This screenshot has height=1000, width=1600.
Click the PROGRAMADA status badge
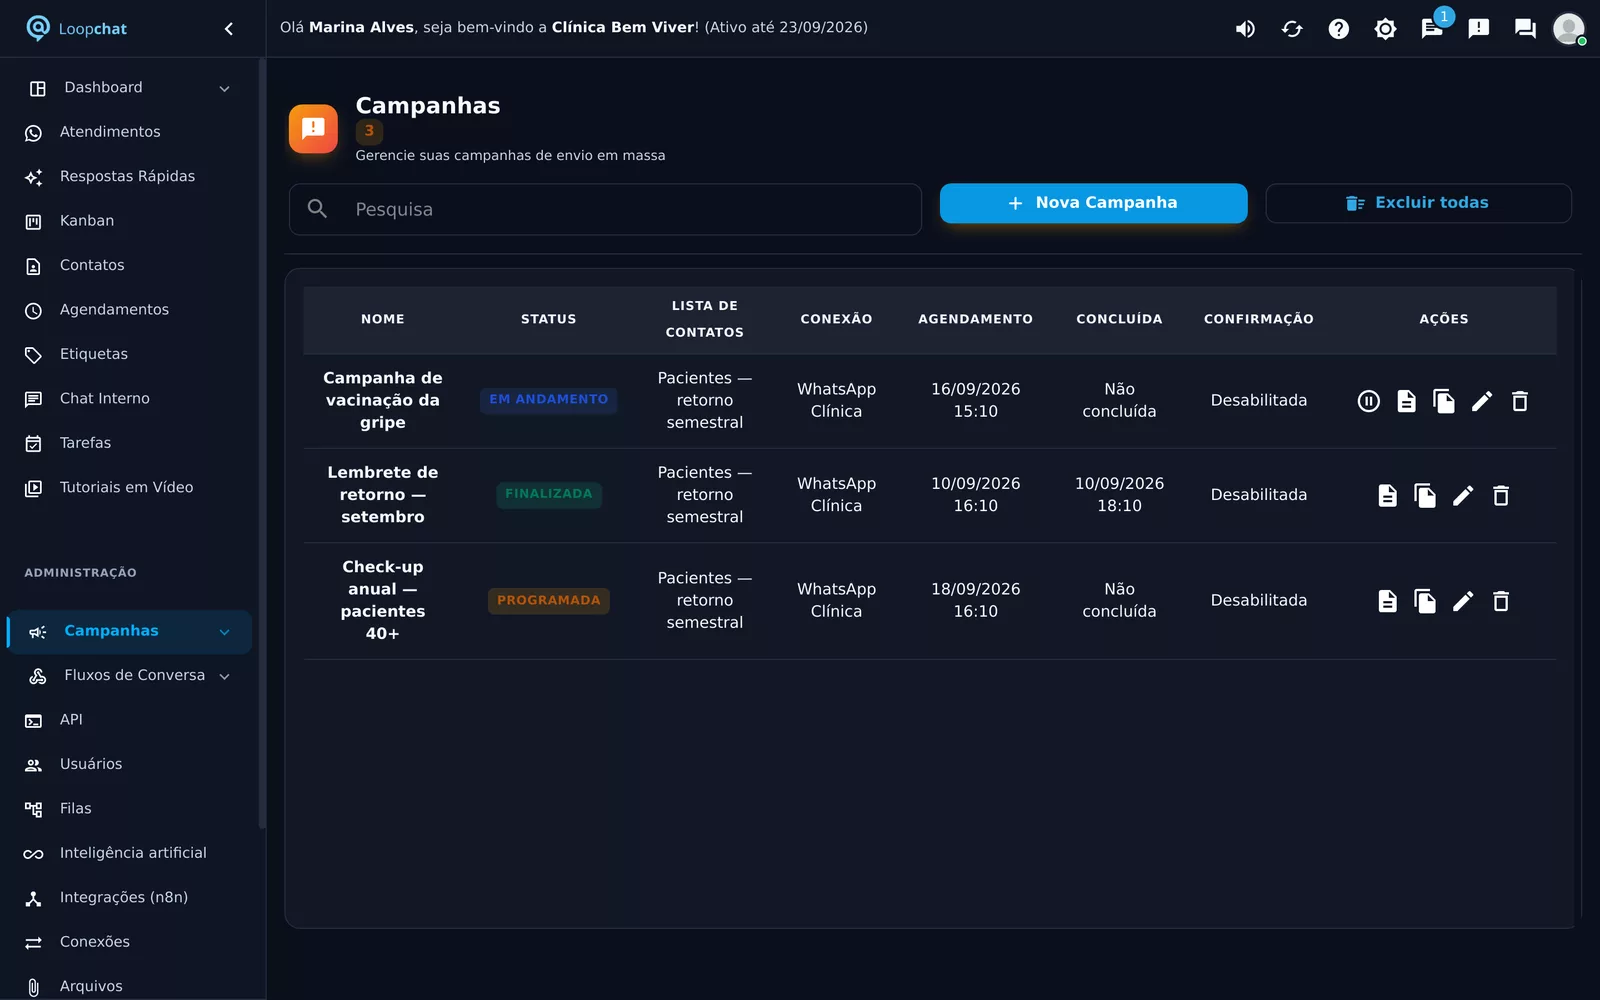tap(548, 601)
